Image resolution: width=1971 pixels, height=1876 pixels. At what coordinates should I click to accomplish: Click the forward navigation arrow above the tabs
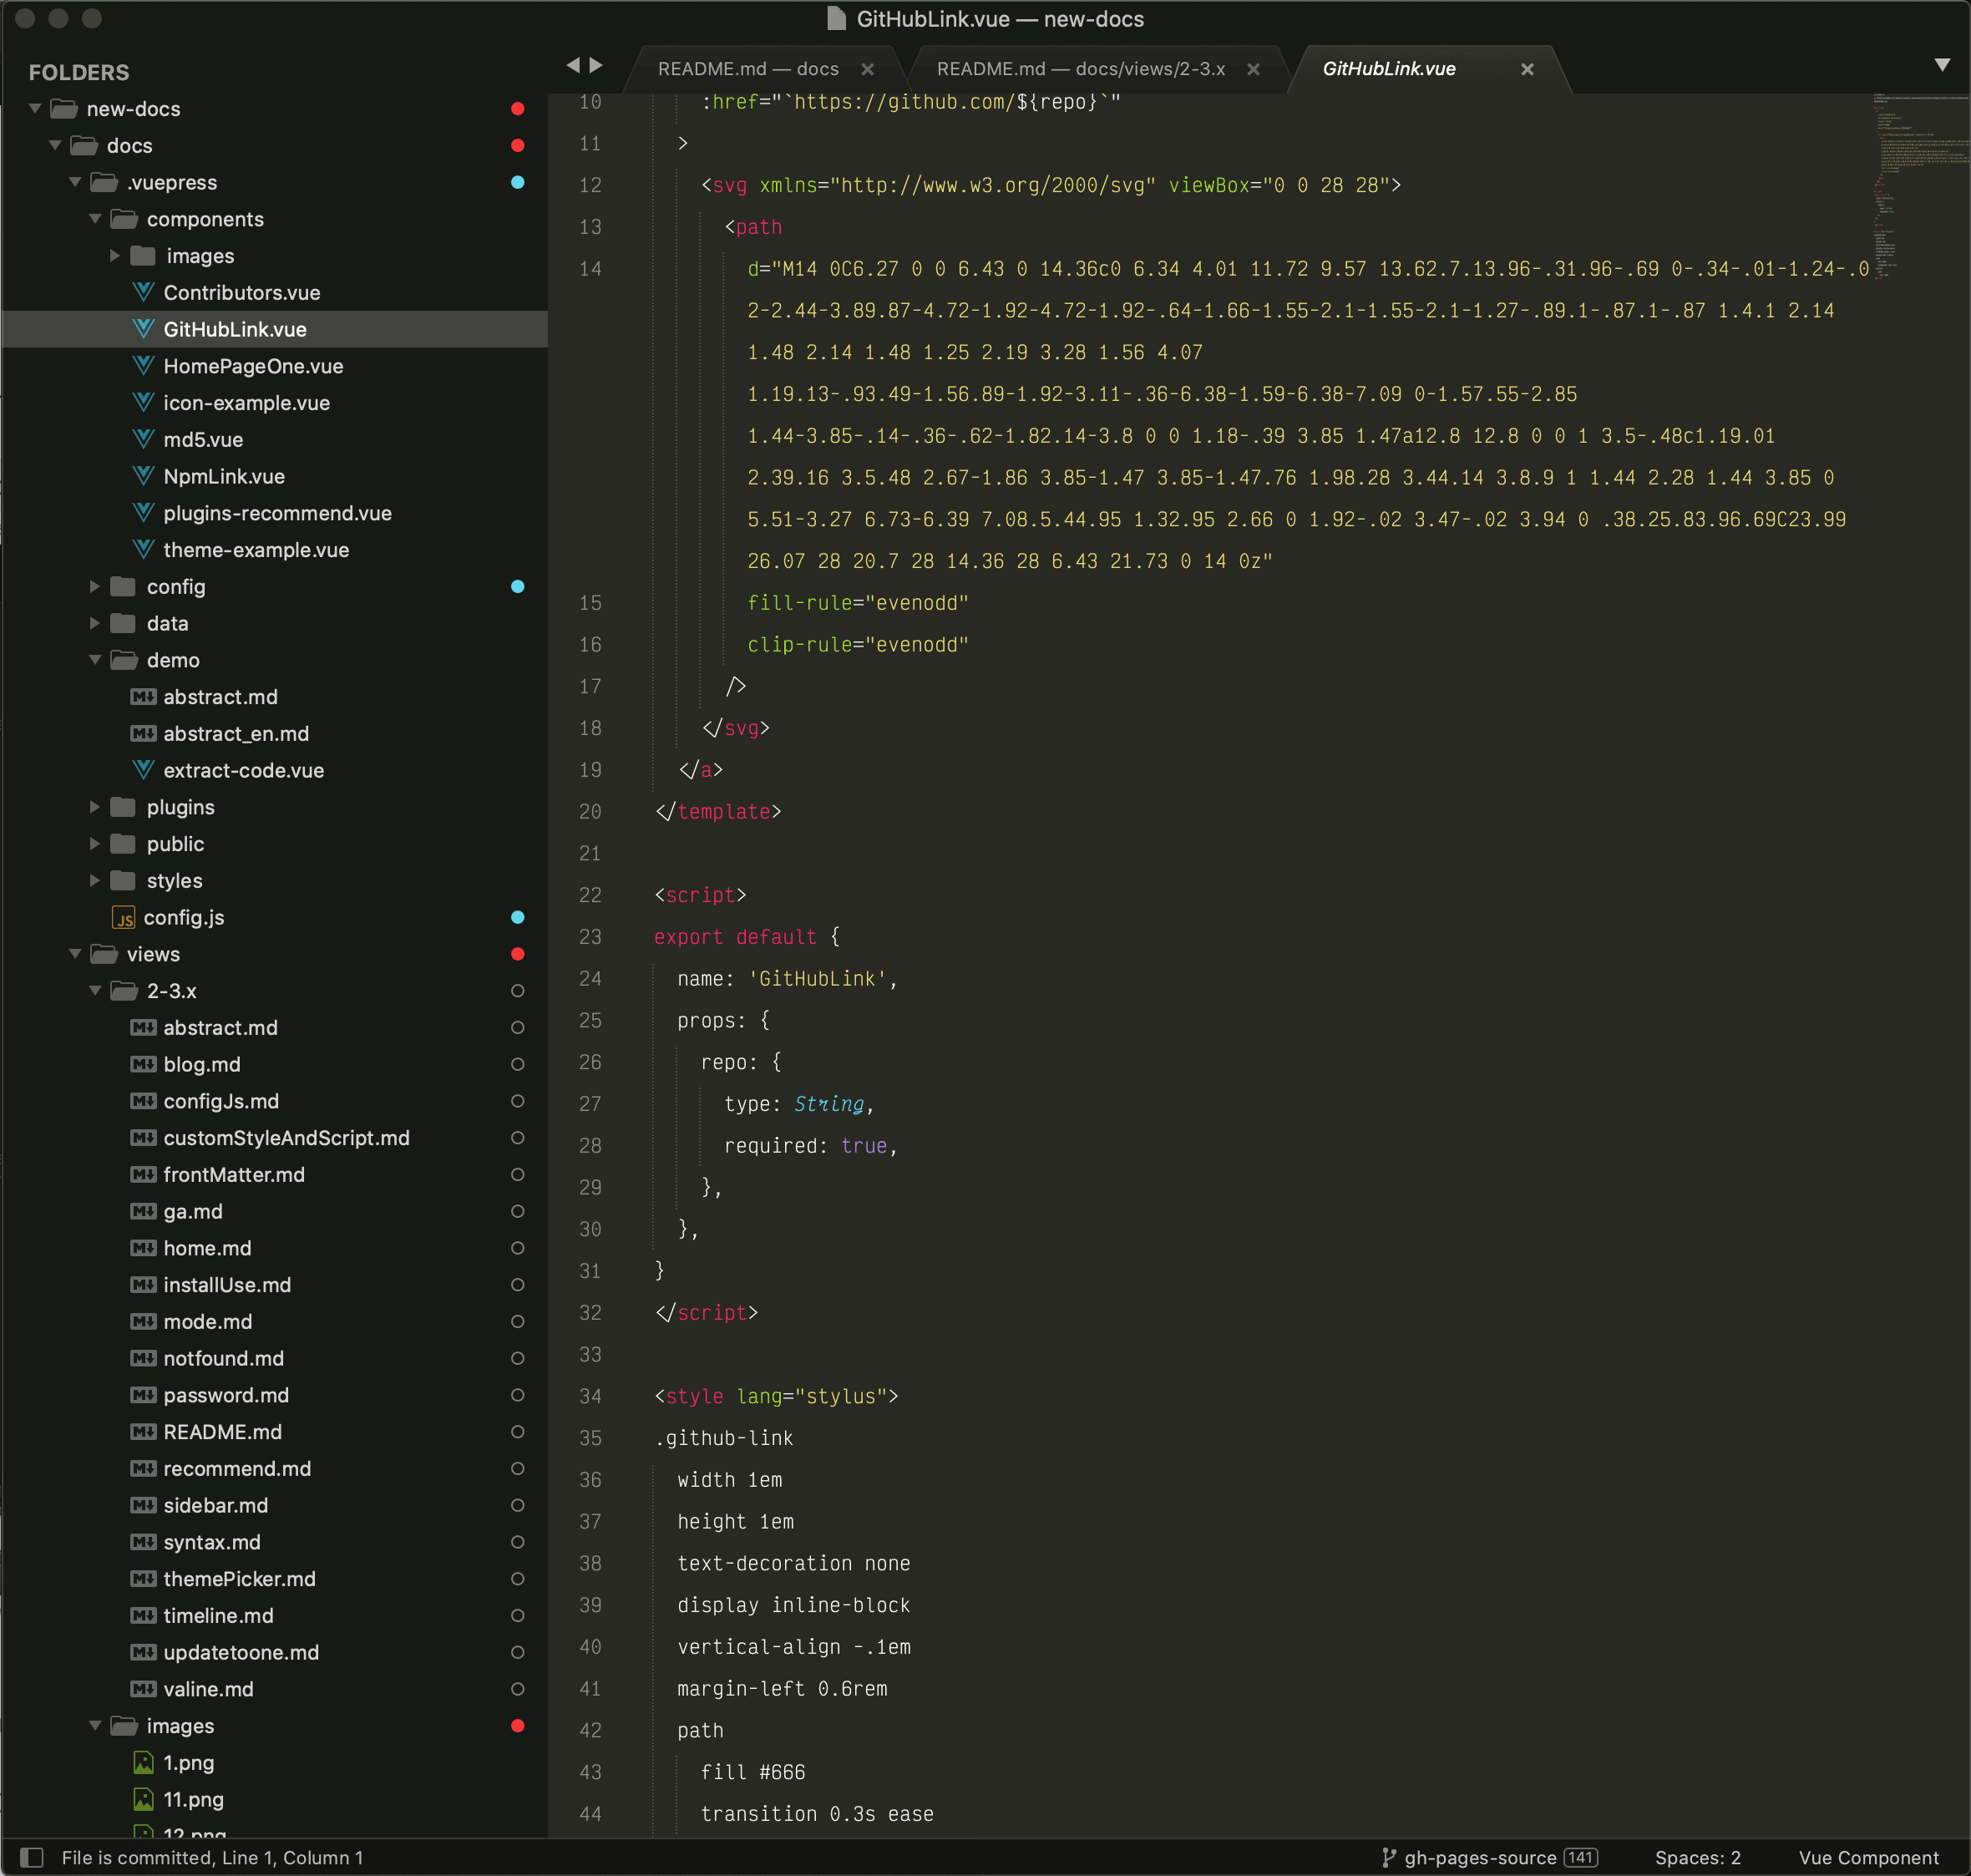[595, 64]
